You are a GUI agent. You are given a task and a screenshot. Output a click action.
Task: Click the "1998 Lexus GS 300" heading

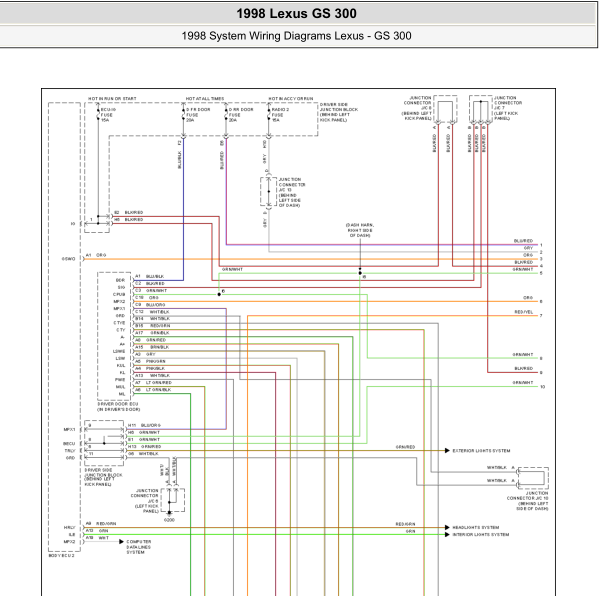[296, 13]
